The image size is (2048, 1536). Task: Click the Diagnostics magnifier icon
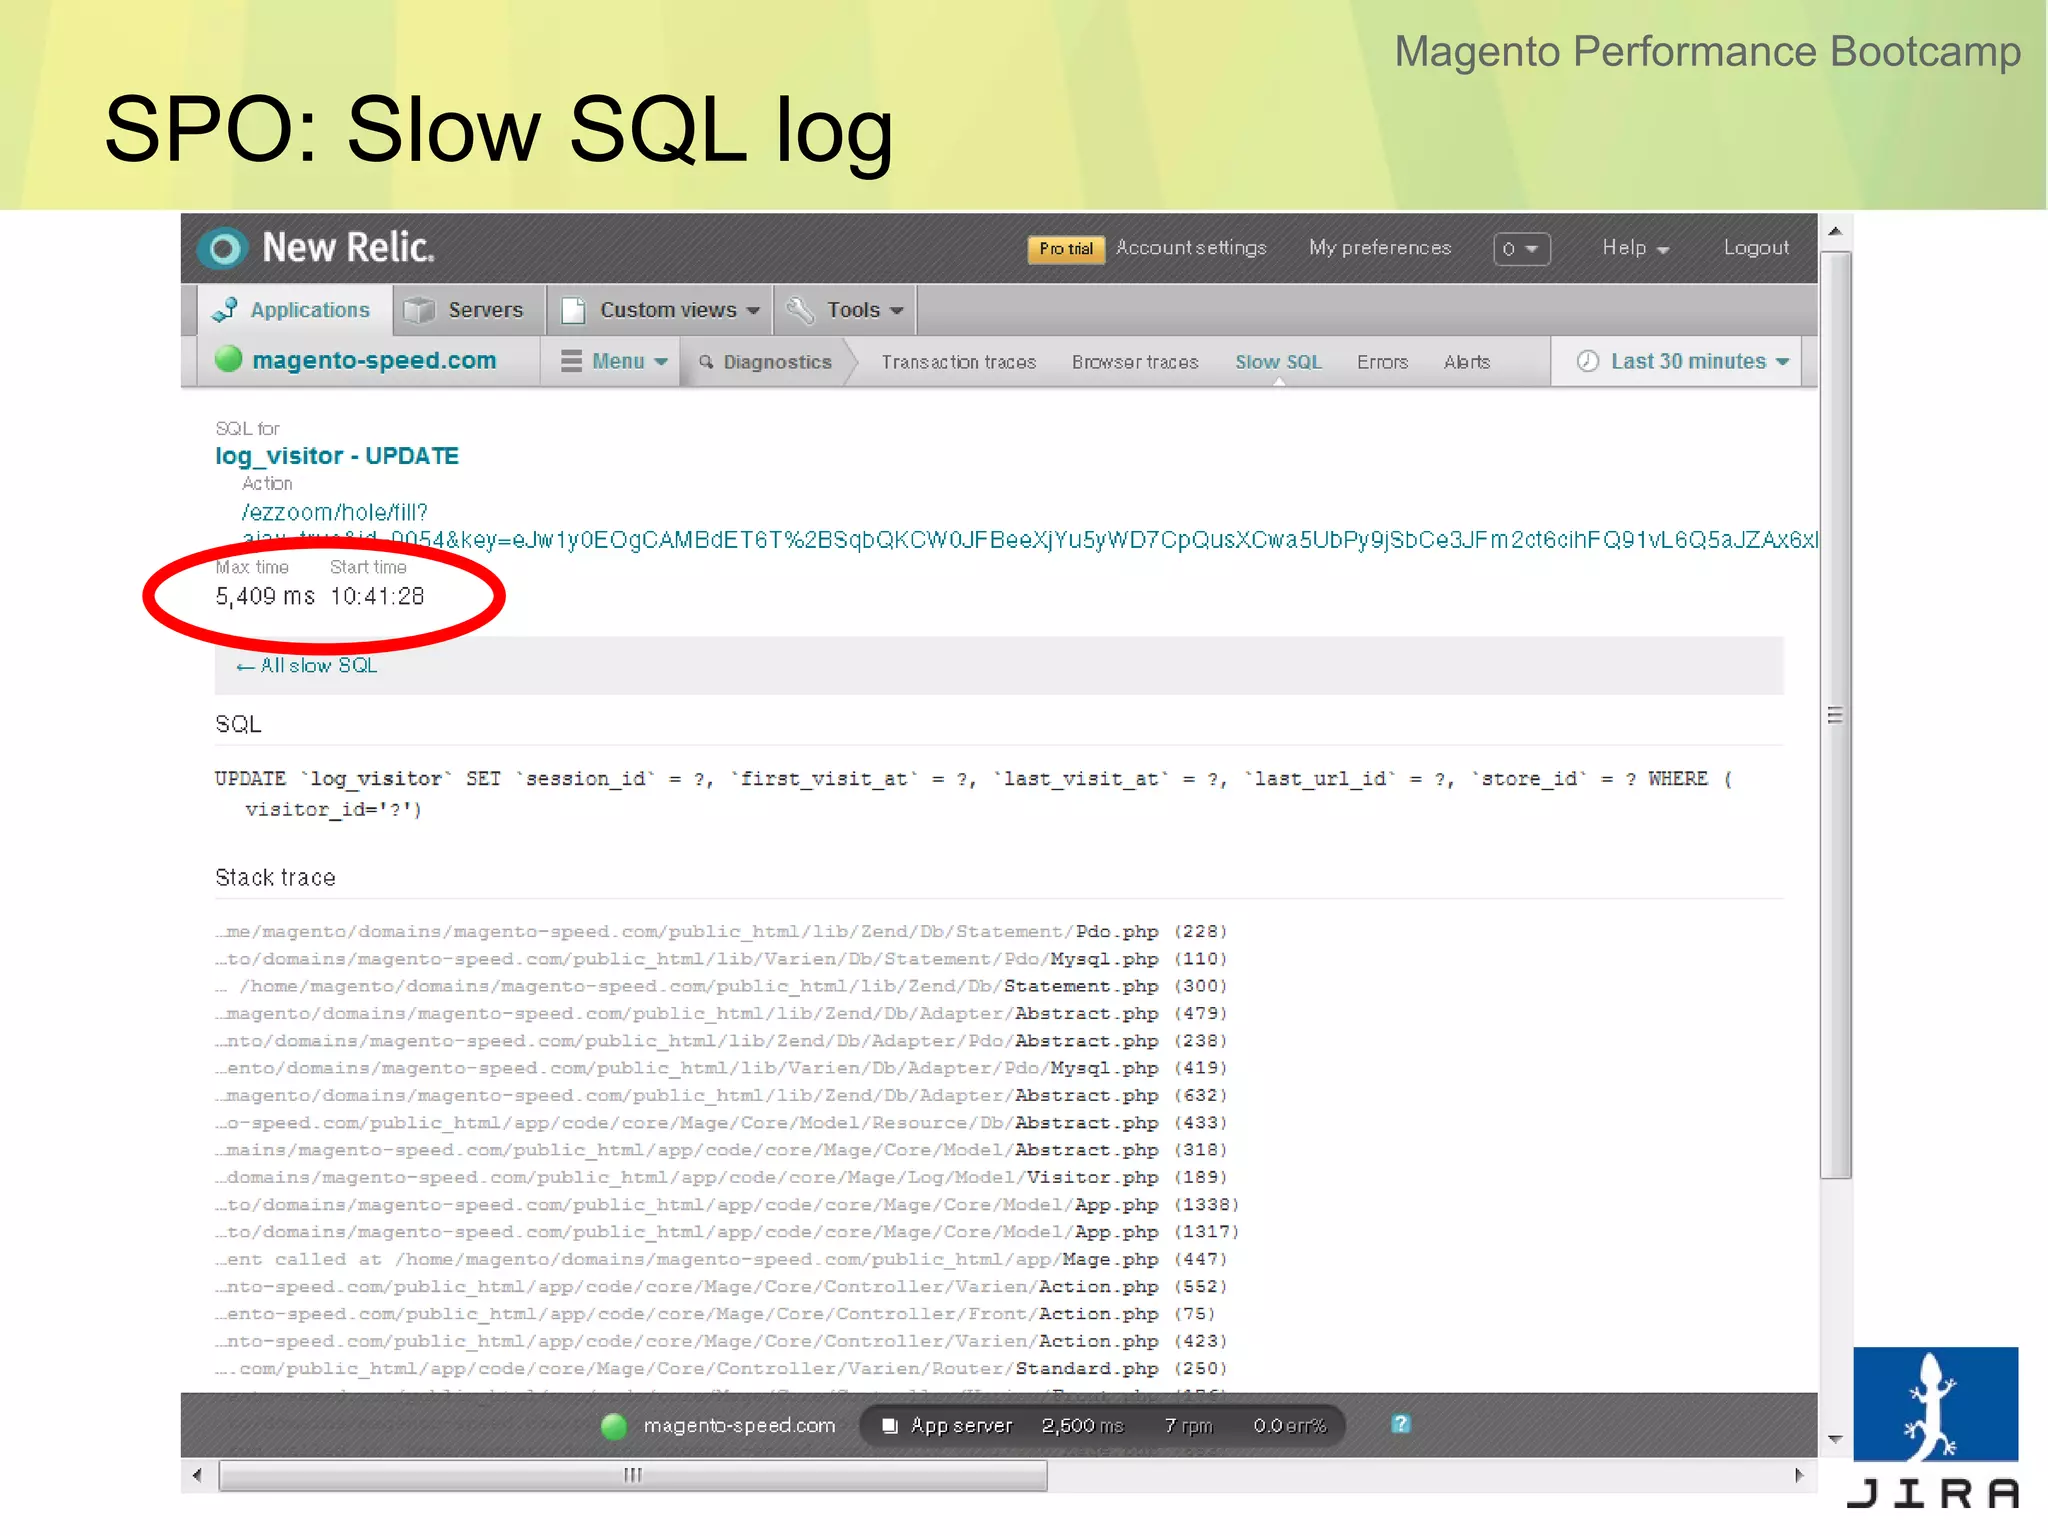coord(706,362)
